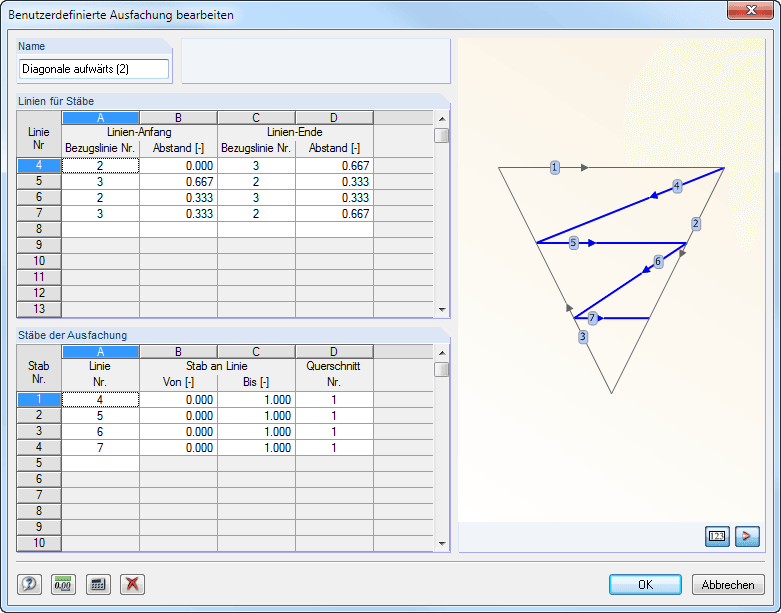781x613 pixels.
Task: Click line label 1 in the preview graphic
Action: (x=555, y=167)
